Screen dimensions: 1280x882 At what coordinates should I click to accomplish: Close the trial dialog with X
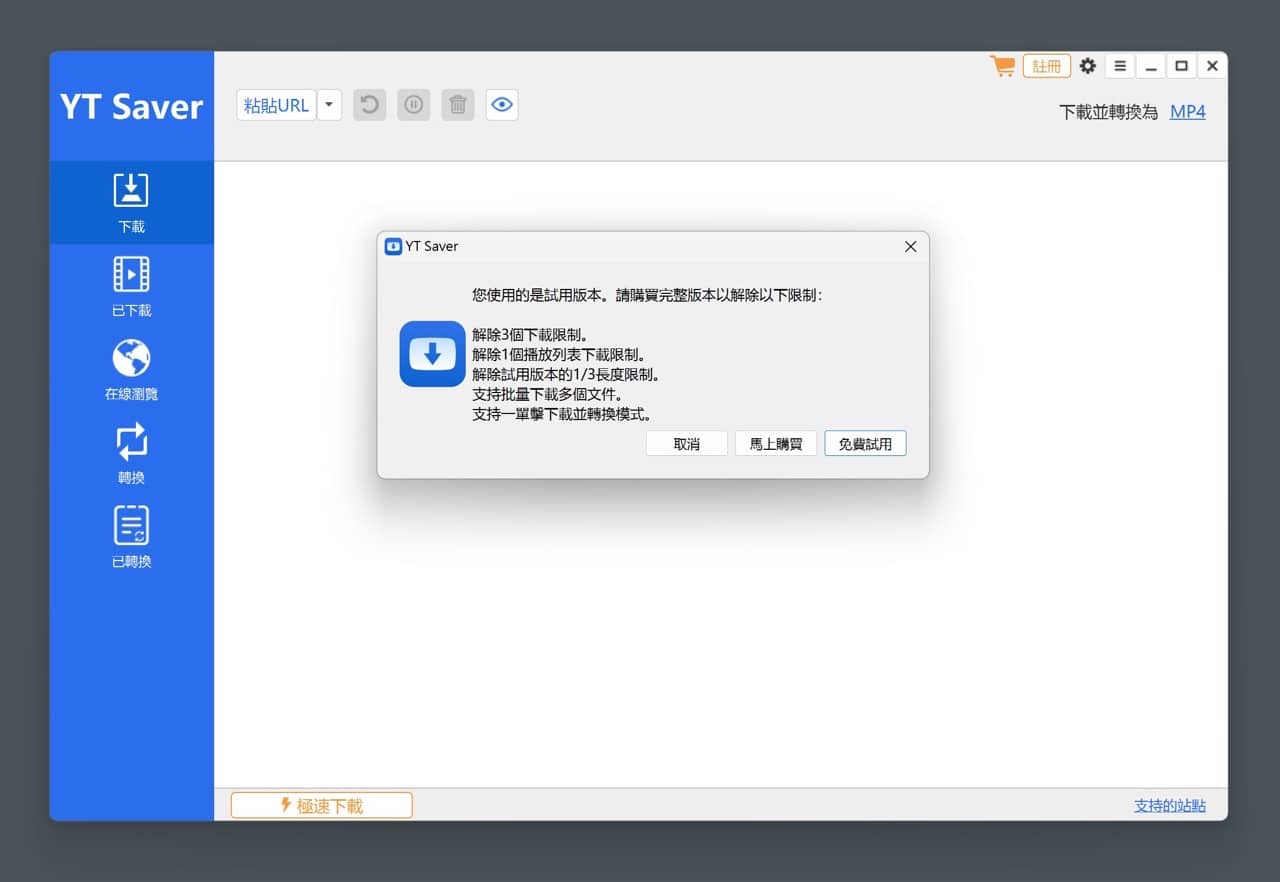[x=910, y=246]
